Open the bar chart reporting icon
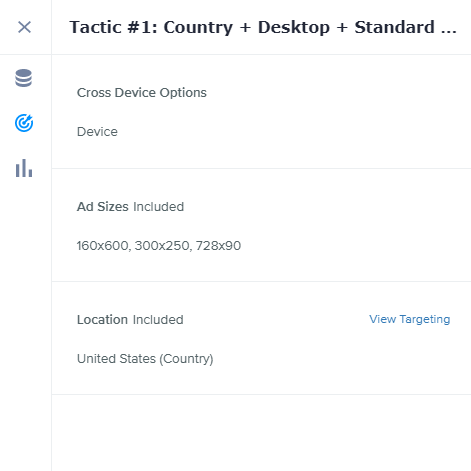 pyautogui.click(x=24, y=168)
